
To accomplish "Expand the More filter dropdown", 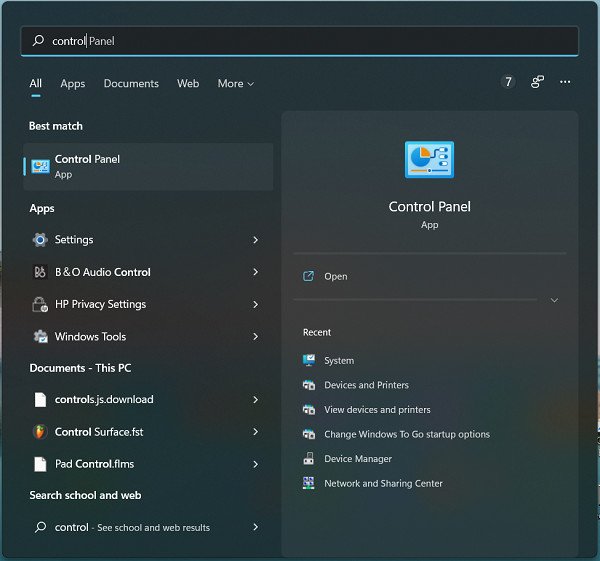I will pyautogui.click(x=236, y=84).
